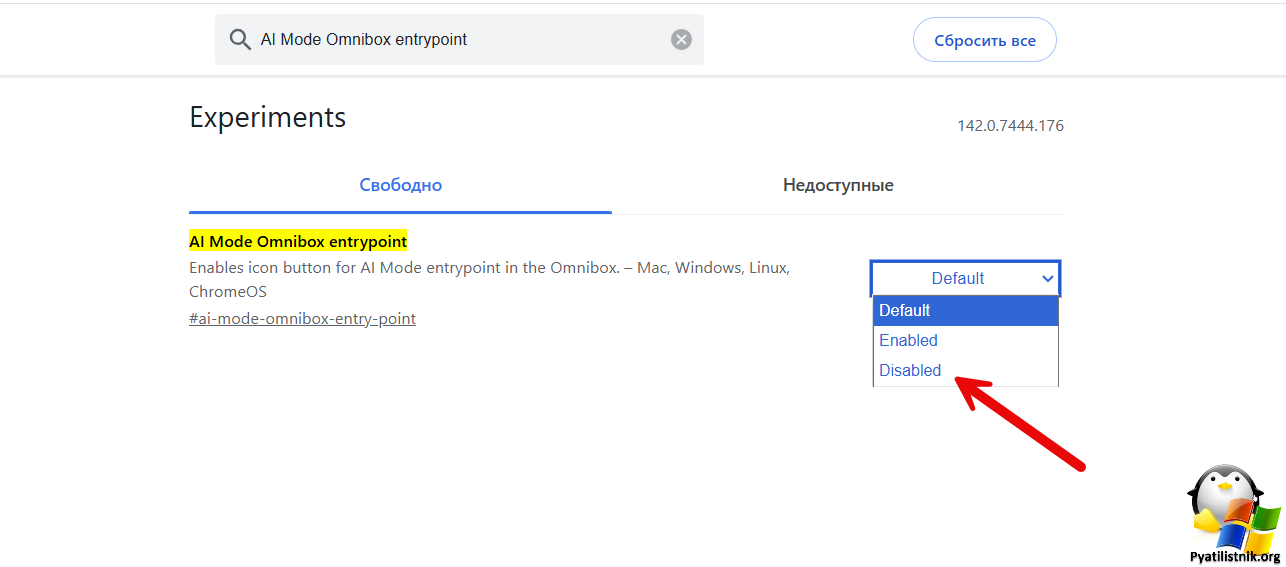Click the Сбросить все button
The image size is (1286, 567).
(x=985, y=40)
